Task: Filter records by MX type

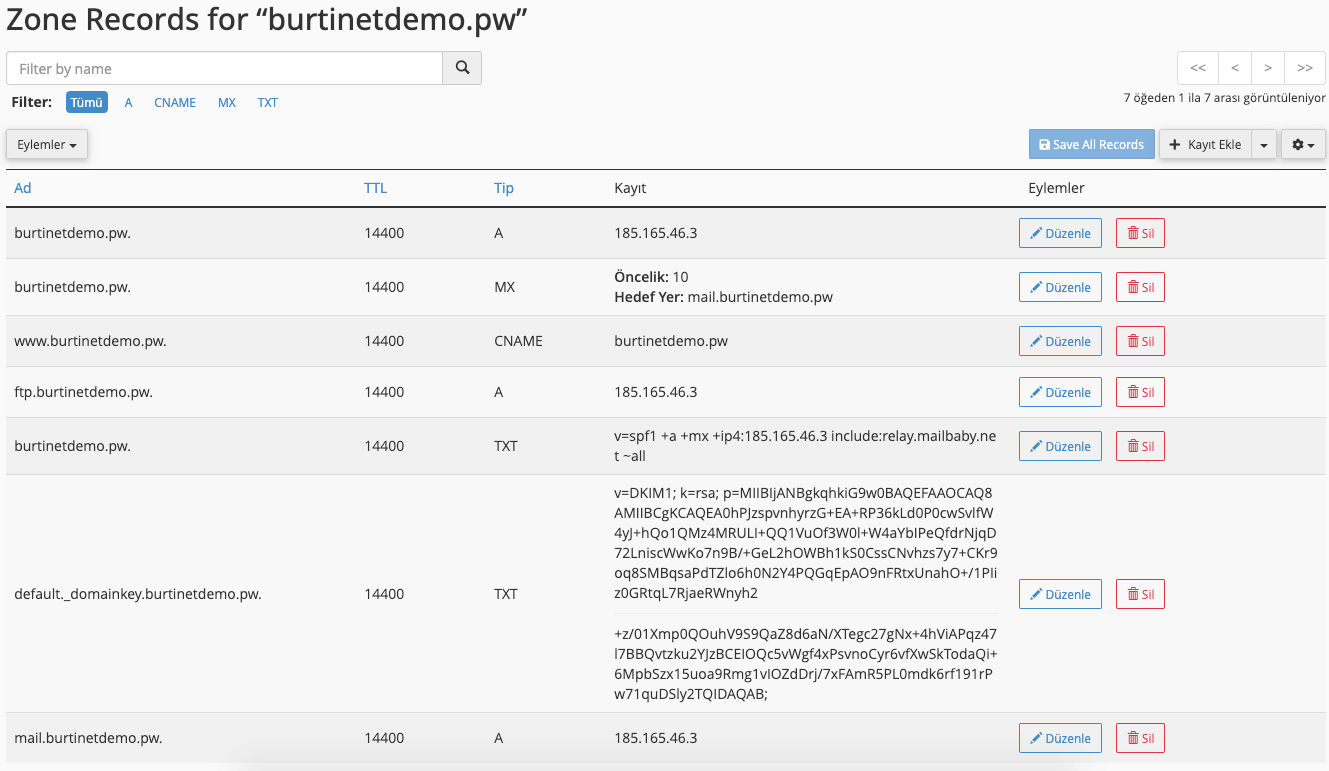Action: pyautogui.click(x=227, y=102)
